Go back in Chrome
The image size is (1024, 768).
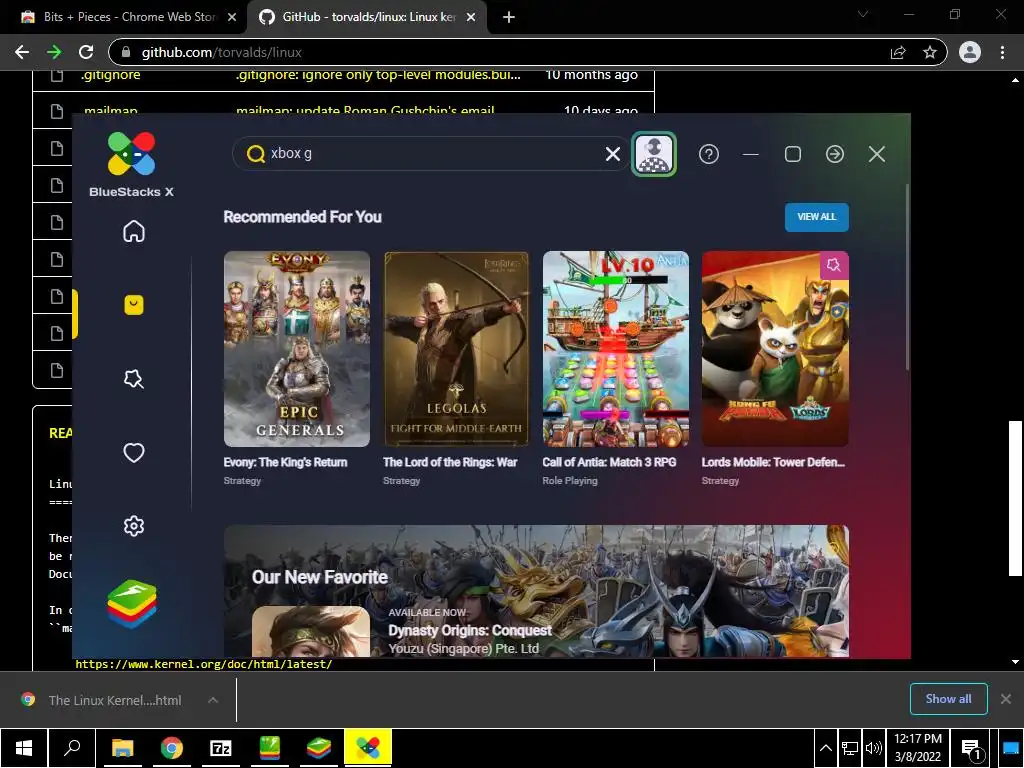tap(22, 52)
